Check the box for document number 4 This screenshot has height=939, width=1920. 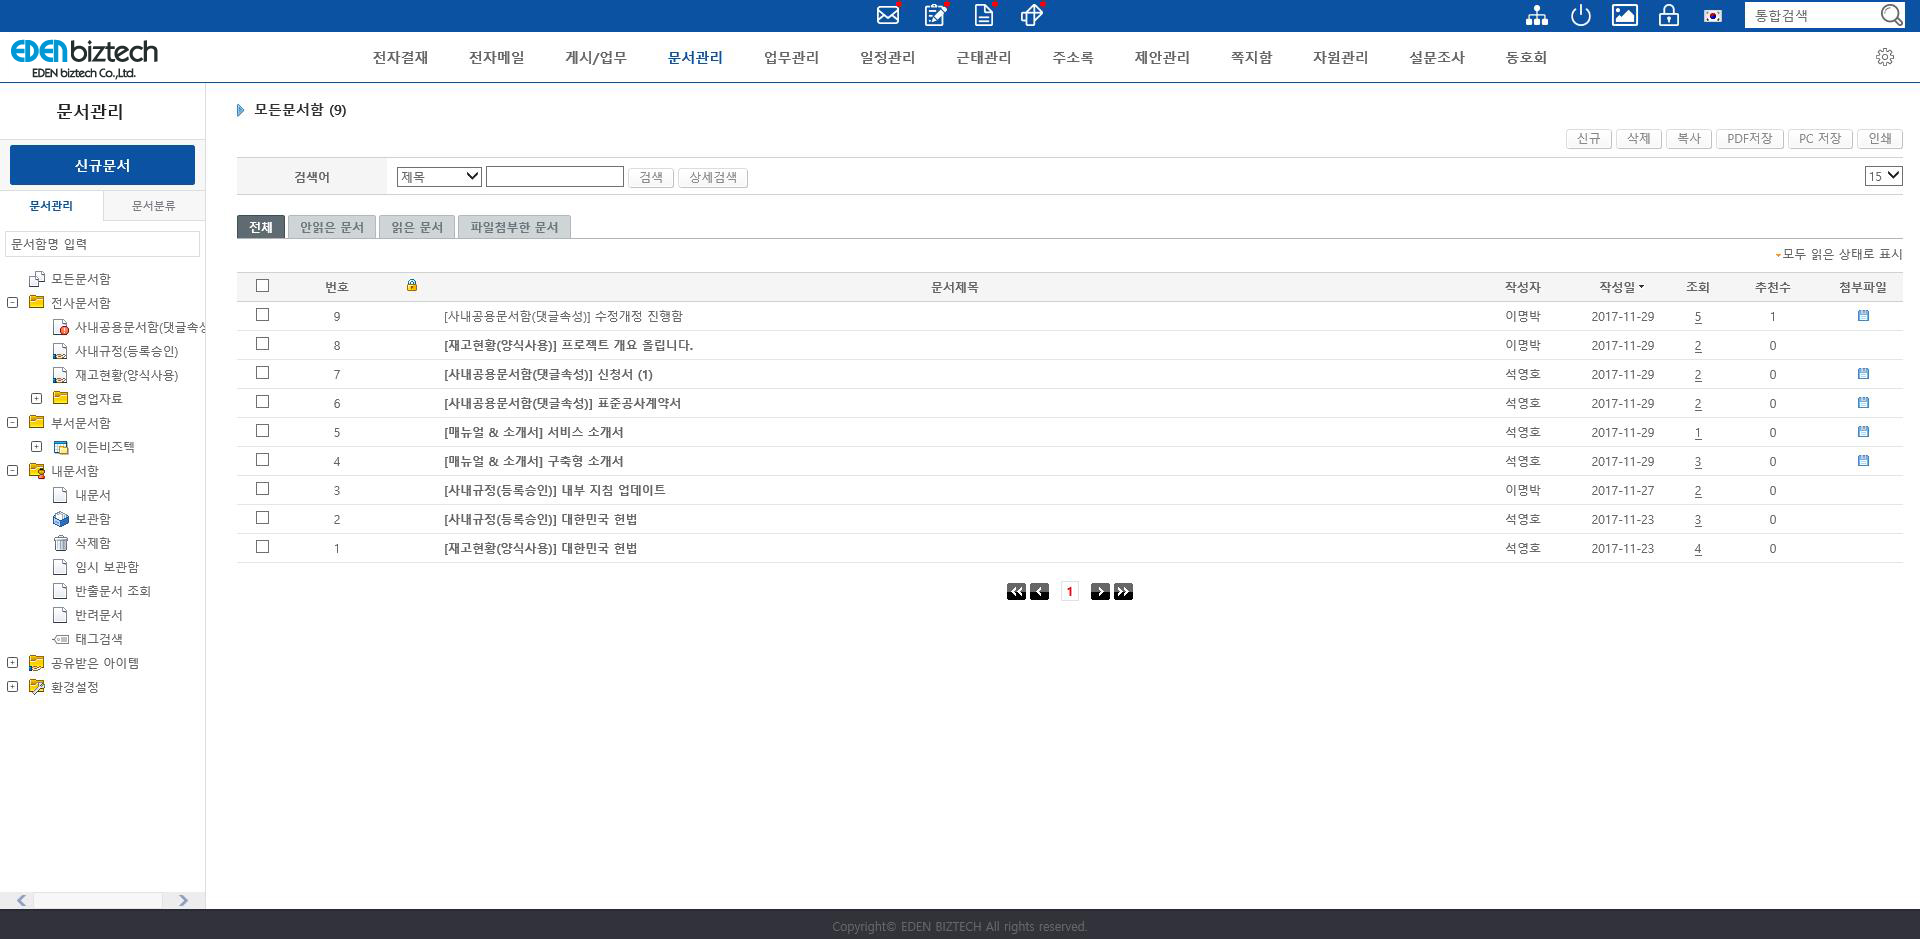point(262,460)
